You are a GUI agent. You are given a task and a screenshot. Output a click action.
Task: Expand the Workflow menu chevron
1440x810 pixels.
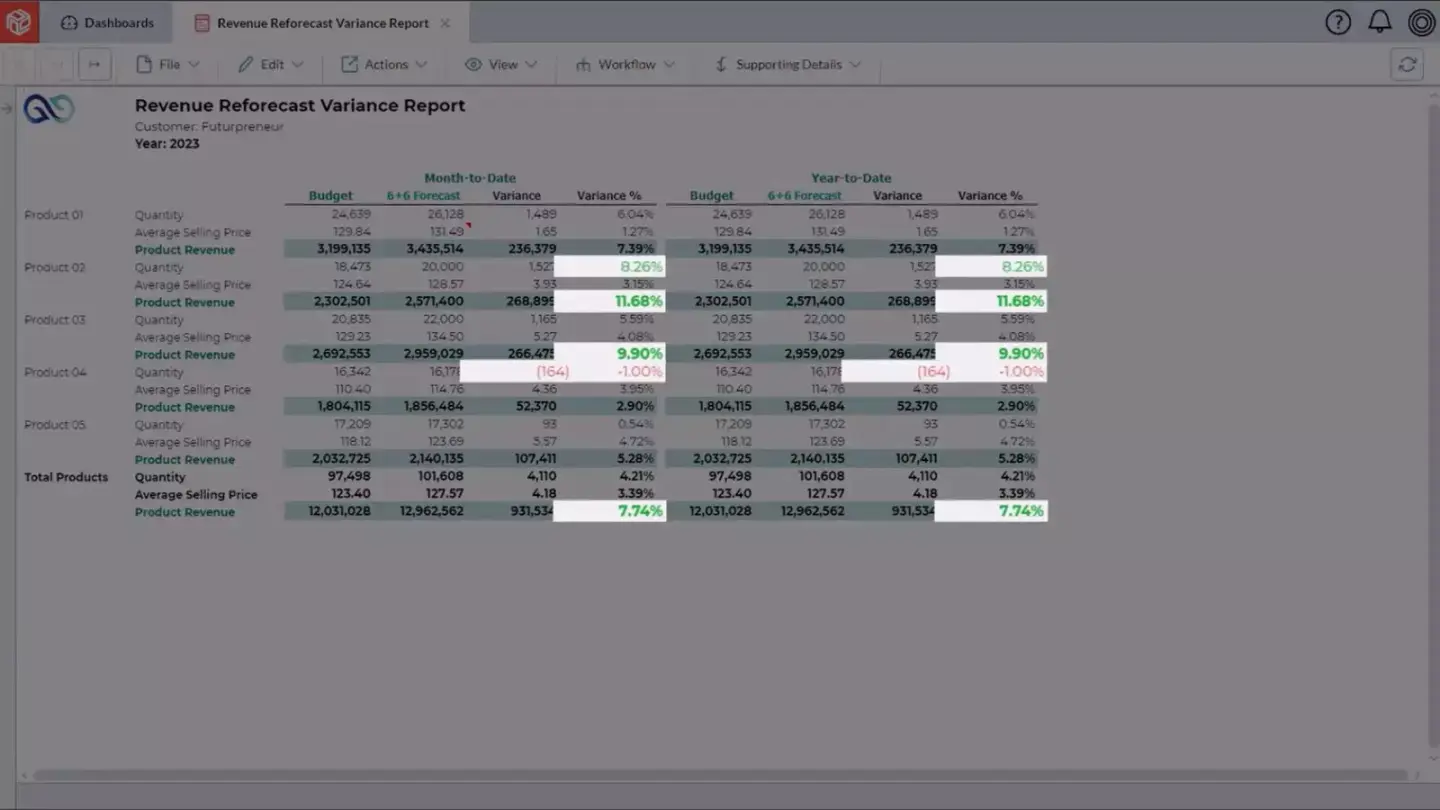tap(669, 64)
